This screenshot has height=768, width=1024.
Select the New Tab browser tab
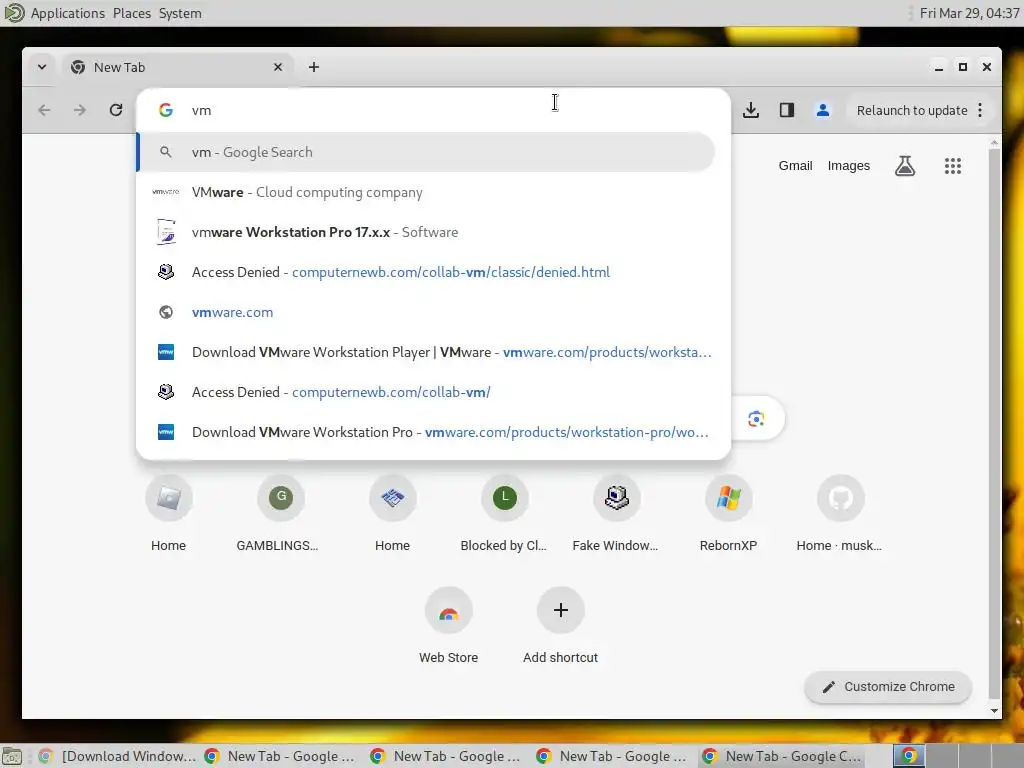pos(177,67)
